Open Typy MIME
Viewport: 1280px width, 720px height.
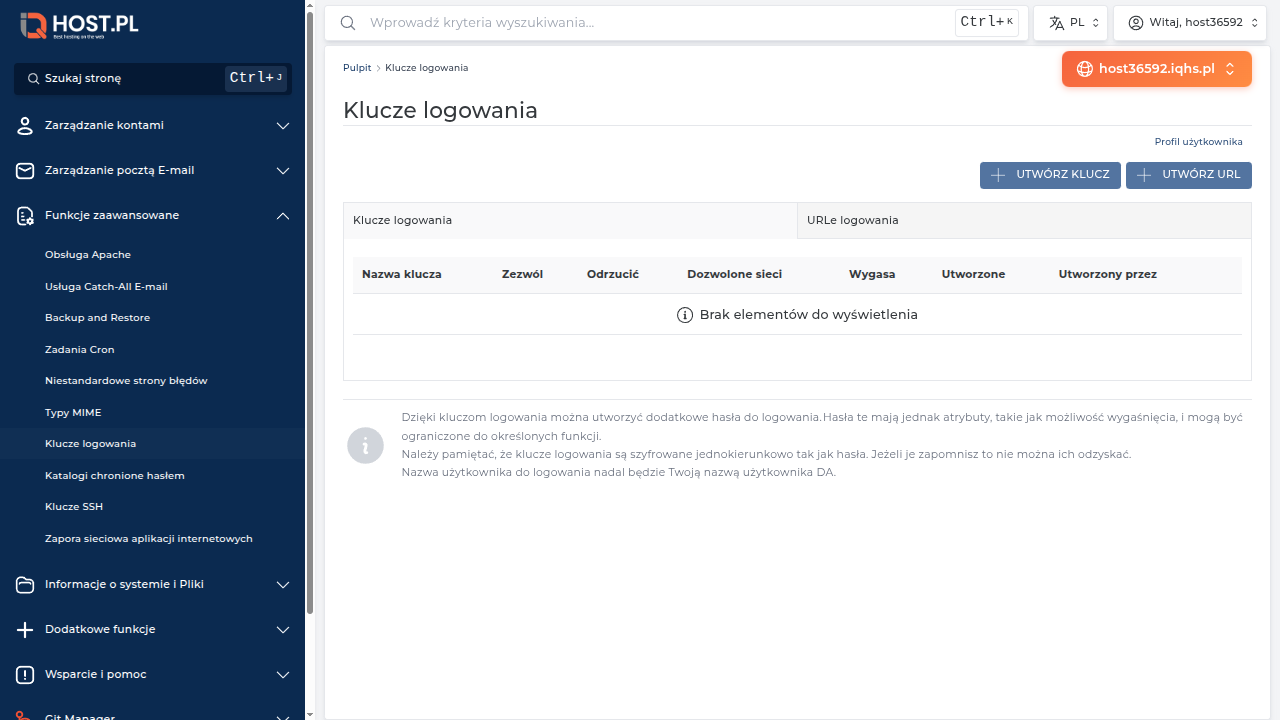73,413
